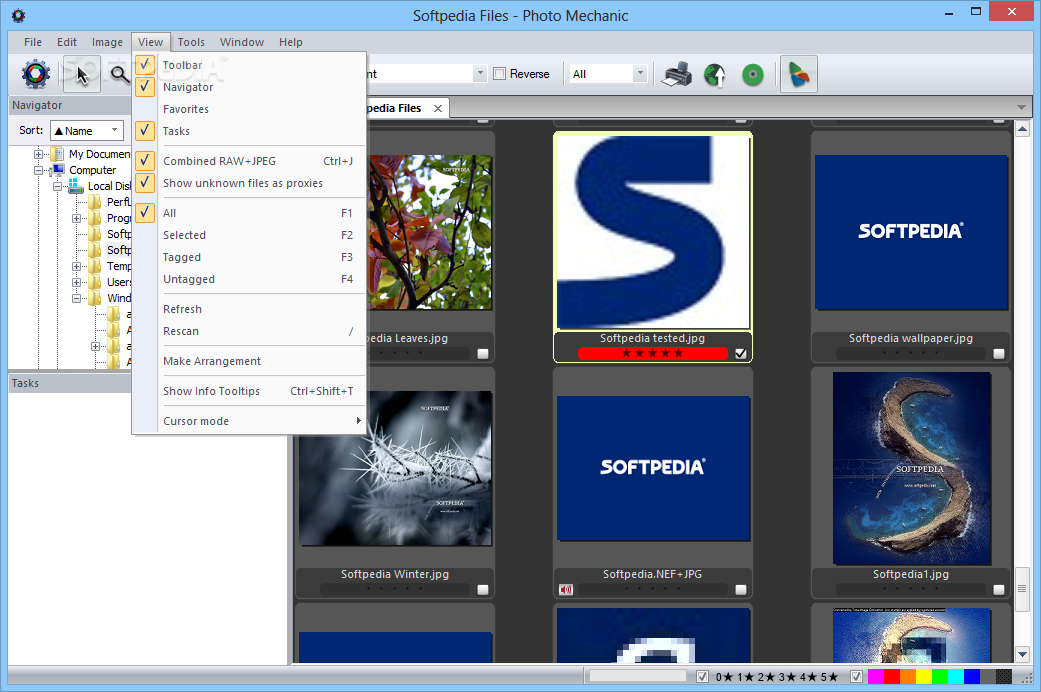
Task: Close the Softpedia Files tab
Action: (438, 108)
